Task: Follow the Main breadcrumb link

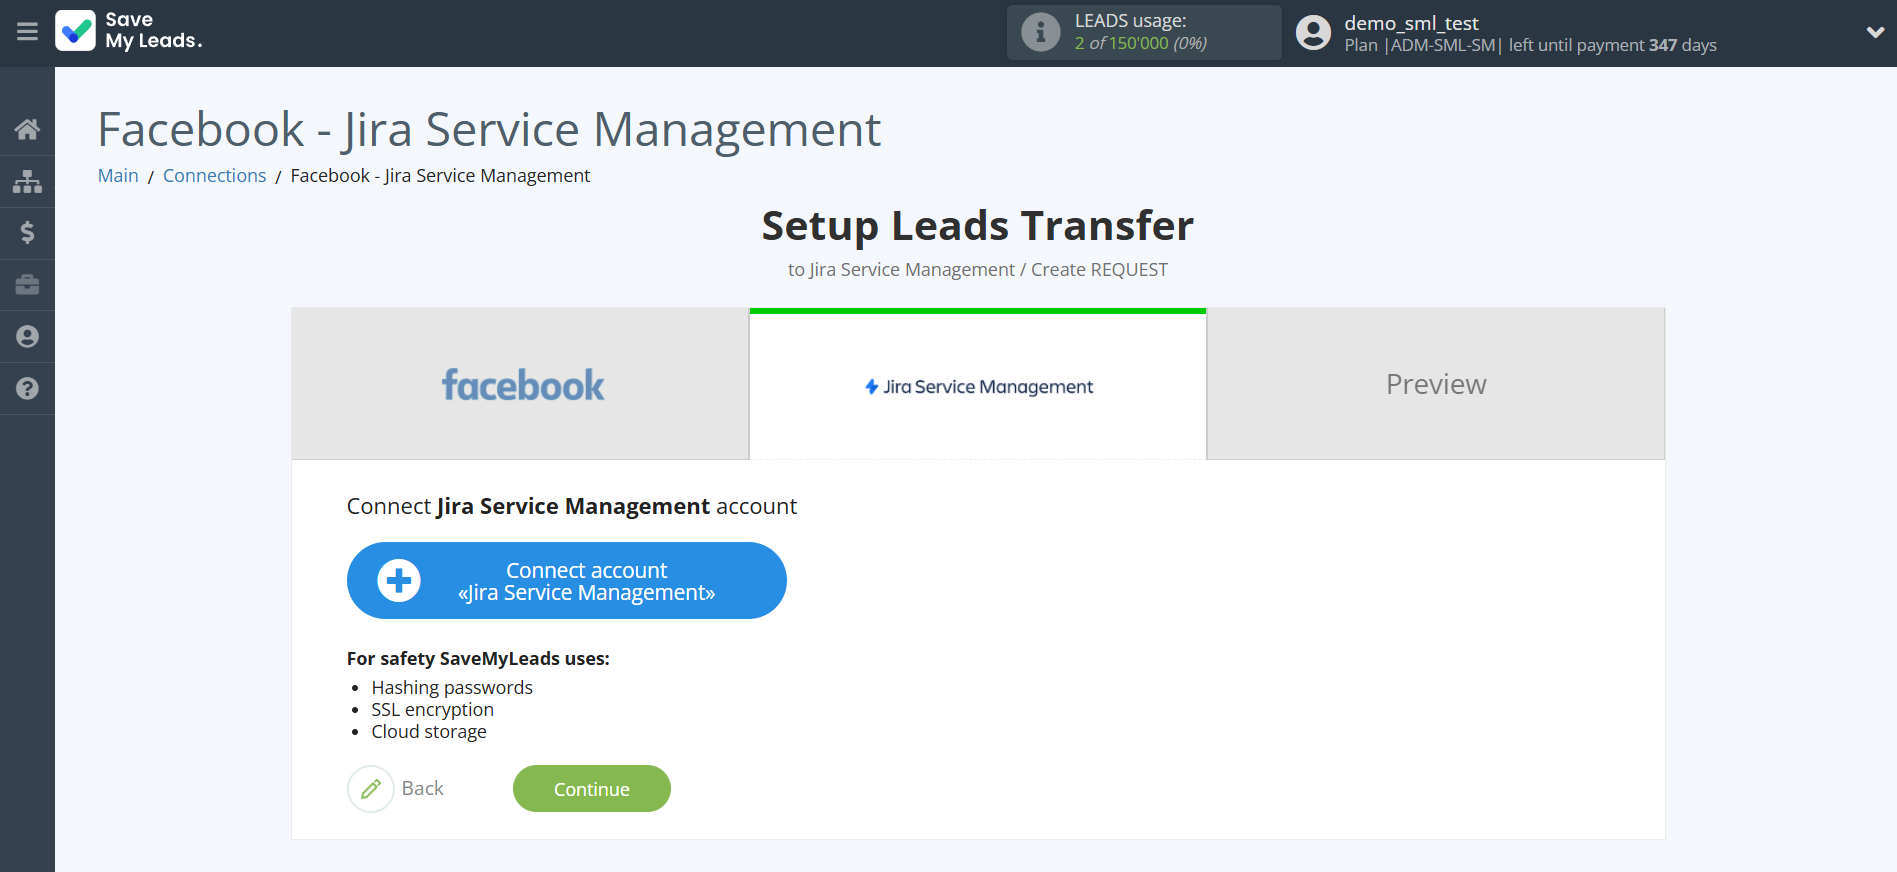Action: 118,176
